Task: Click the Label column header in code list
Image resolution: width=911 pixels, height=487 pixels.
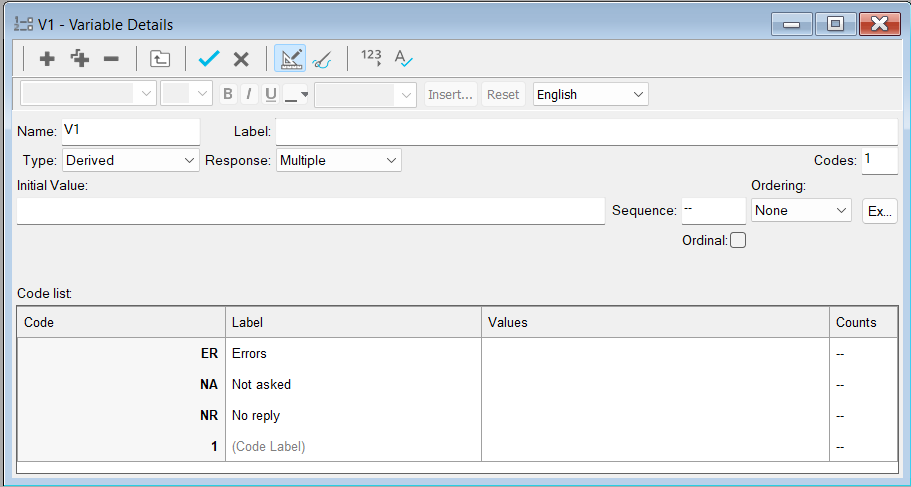Action: pos(353,323)
